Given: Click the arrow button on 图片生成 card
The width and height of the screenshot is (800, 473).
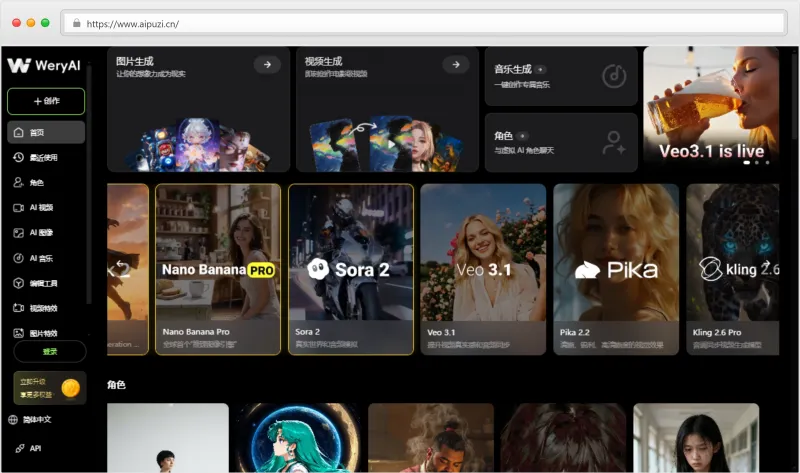Looking at the screenshot, I should [x=266, y=65].
